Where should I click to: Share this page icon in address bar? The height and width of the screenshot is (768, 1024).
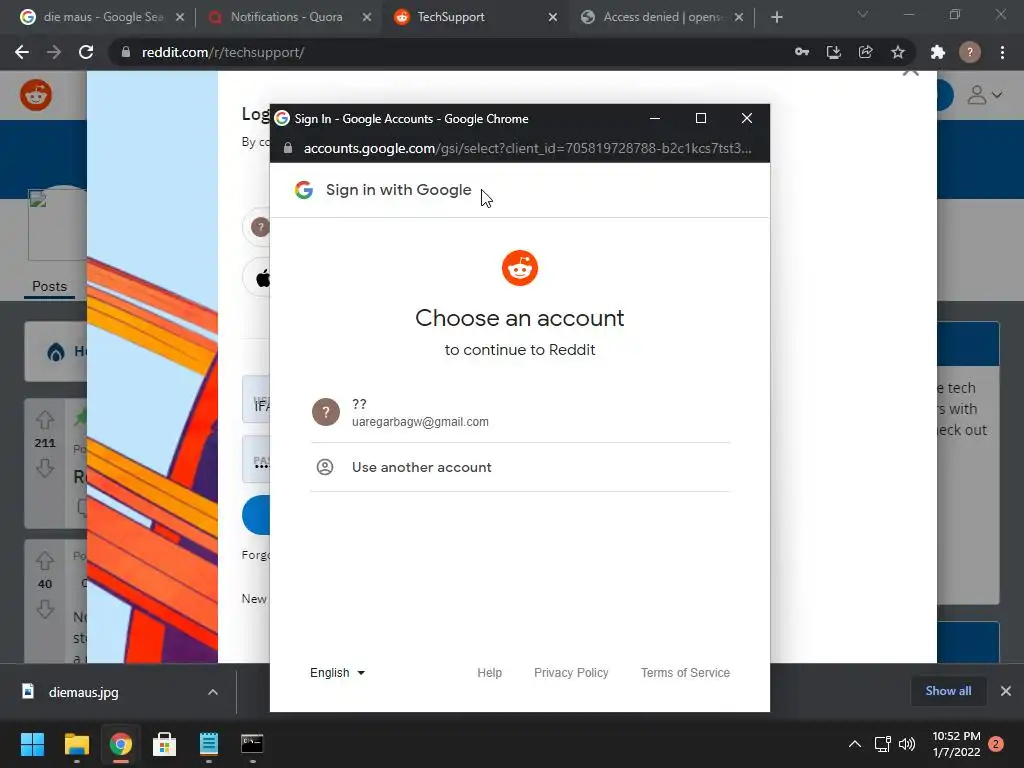pyautogui.click(x=866, y=52)
